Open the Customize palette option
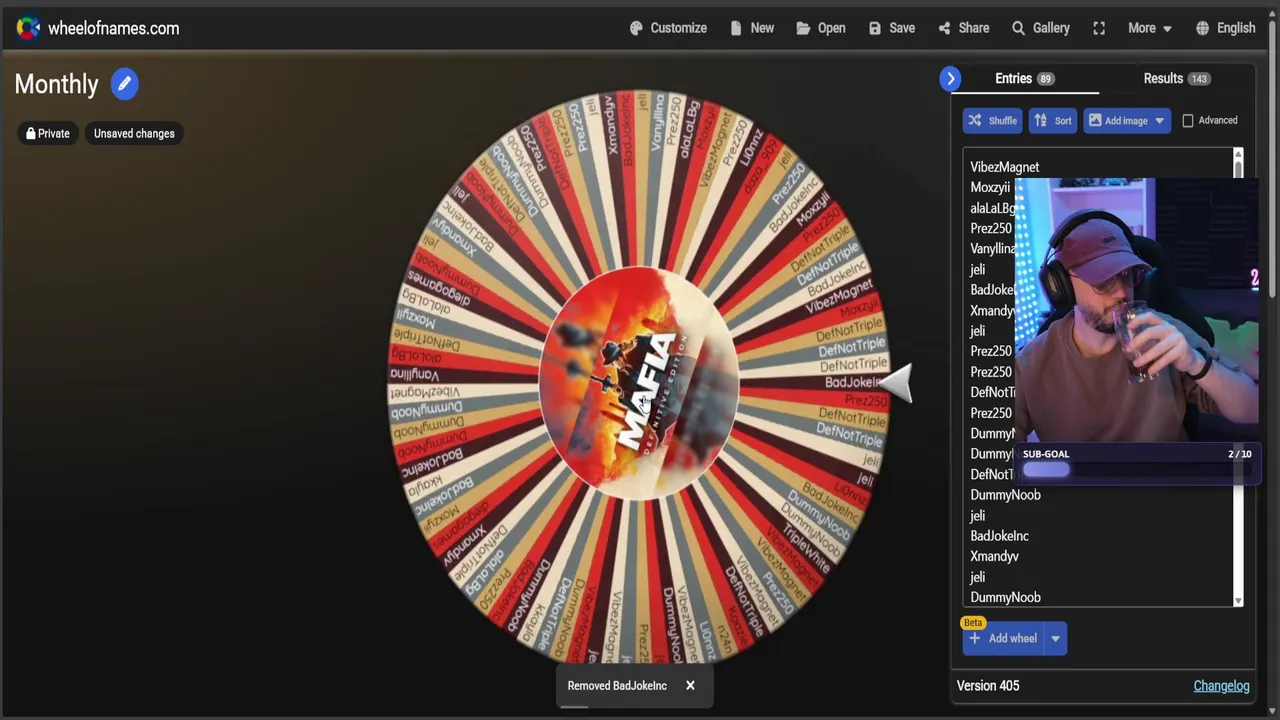 [x=668, y=28]
